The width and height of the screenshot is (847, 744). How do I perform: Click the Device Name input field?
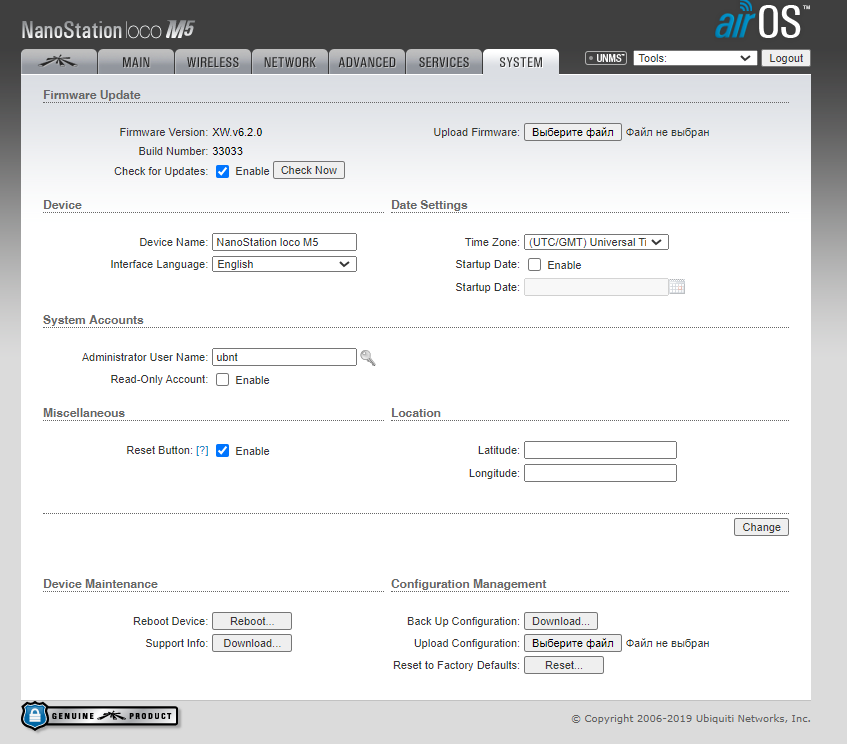(x=284, y=242)
